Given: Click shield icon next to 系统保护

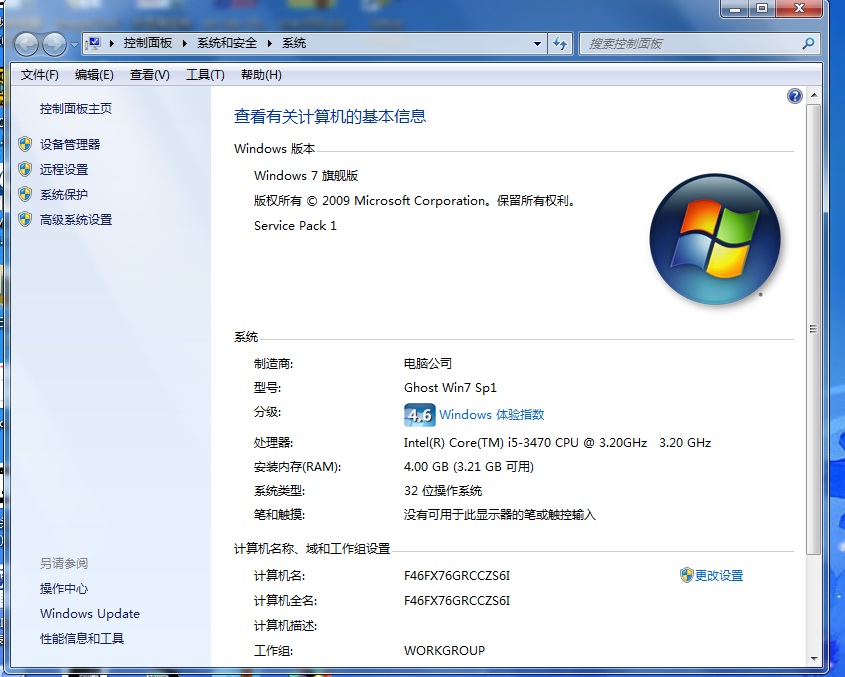Looking at the screenshot, I should click(25, 194).
